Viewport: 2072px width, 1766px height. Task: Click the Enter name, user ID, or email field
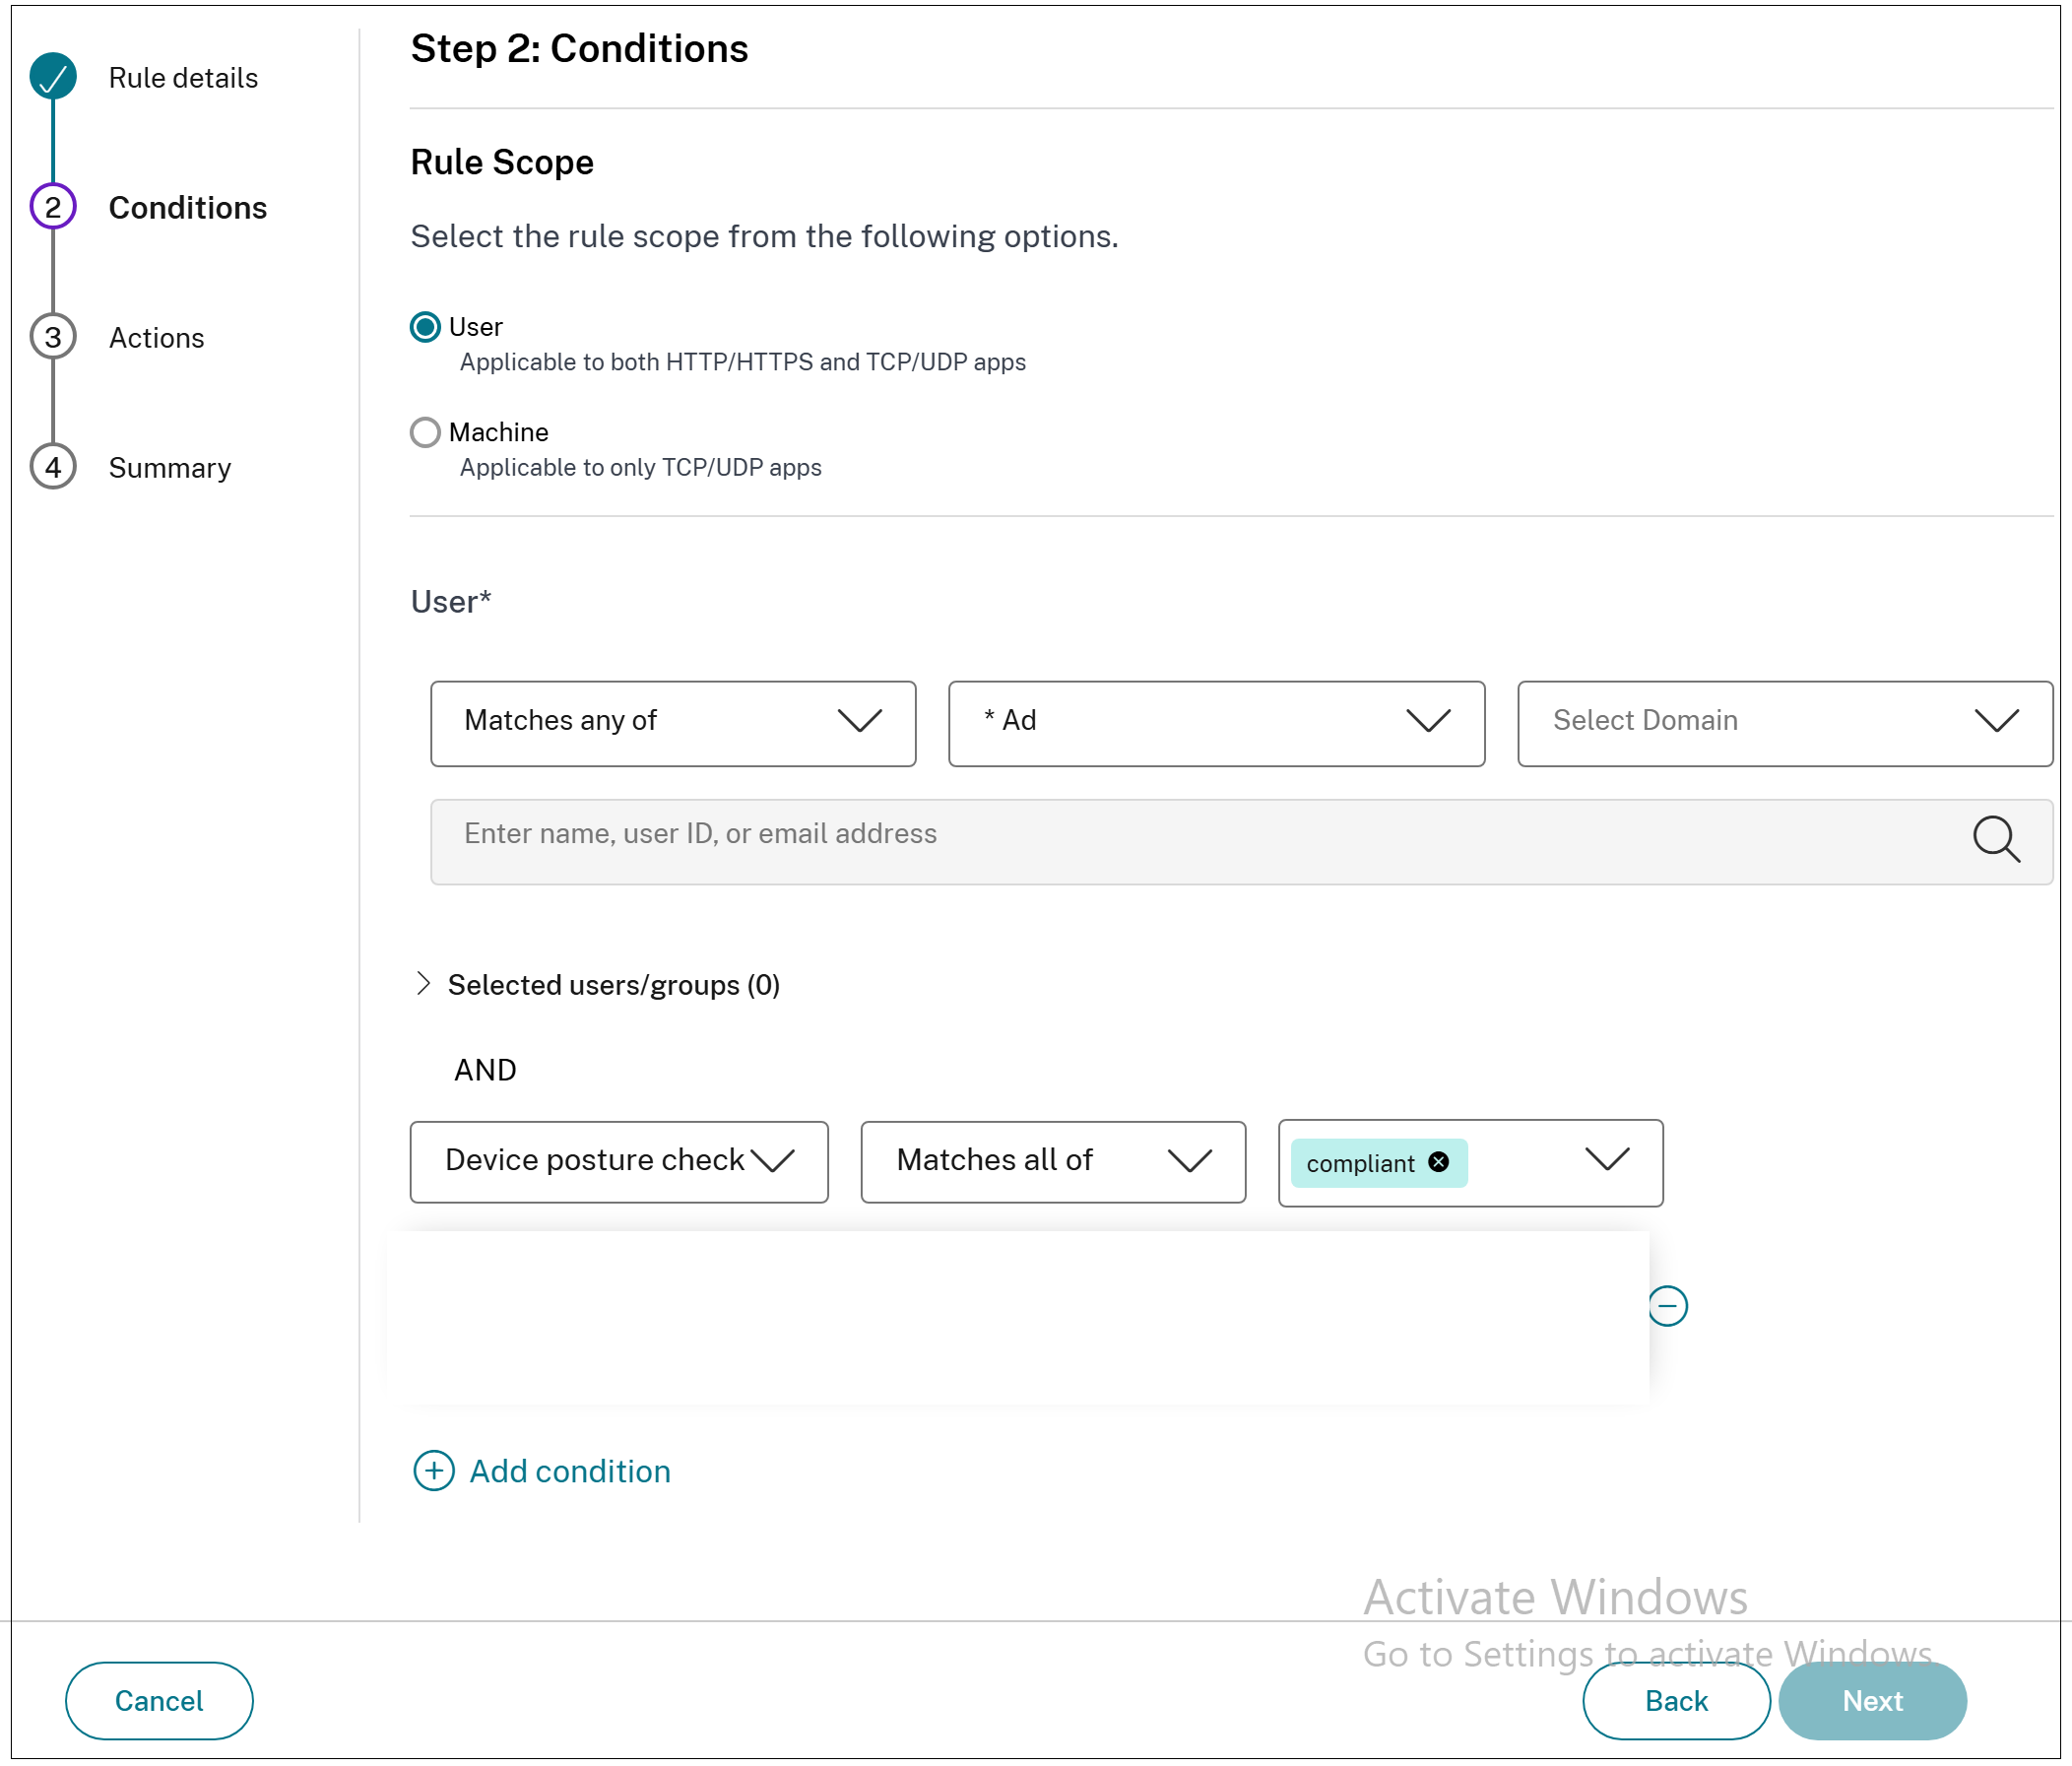point(1241,842)
